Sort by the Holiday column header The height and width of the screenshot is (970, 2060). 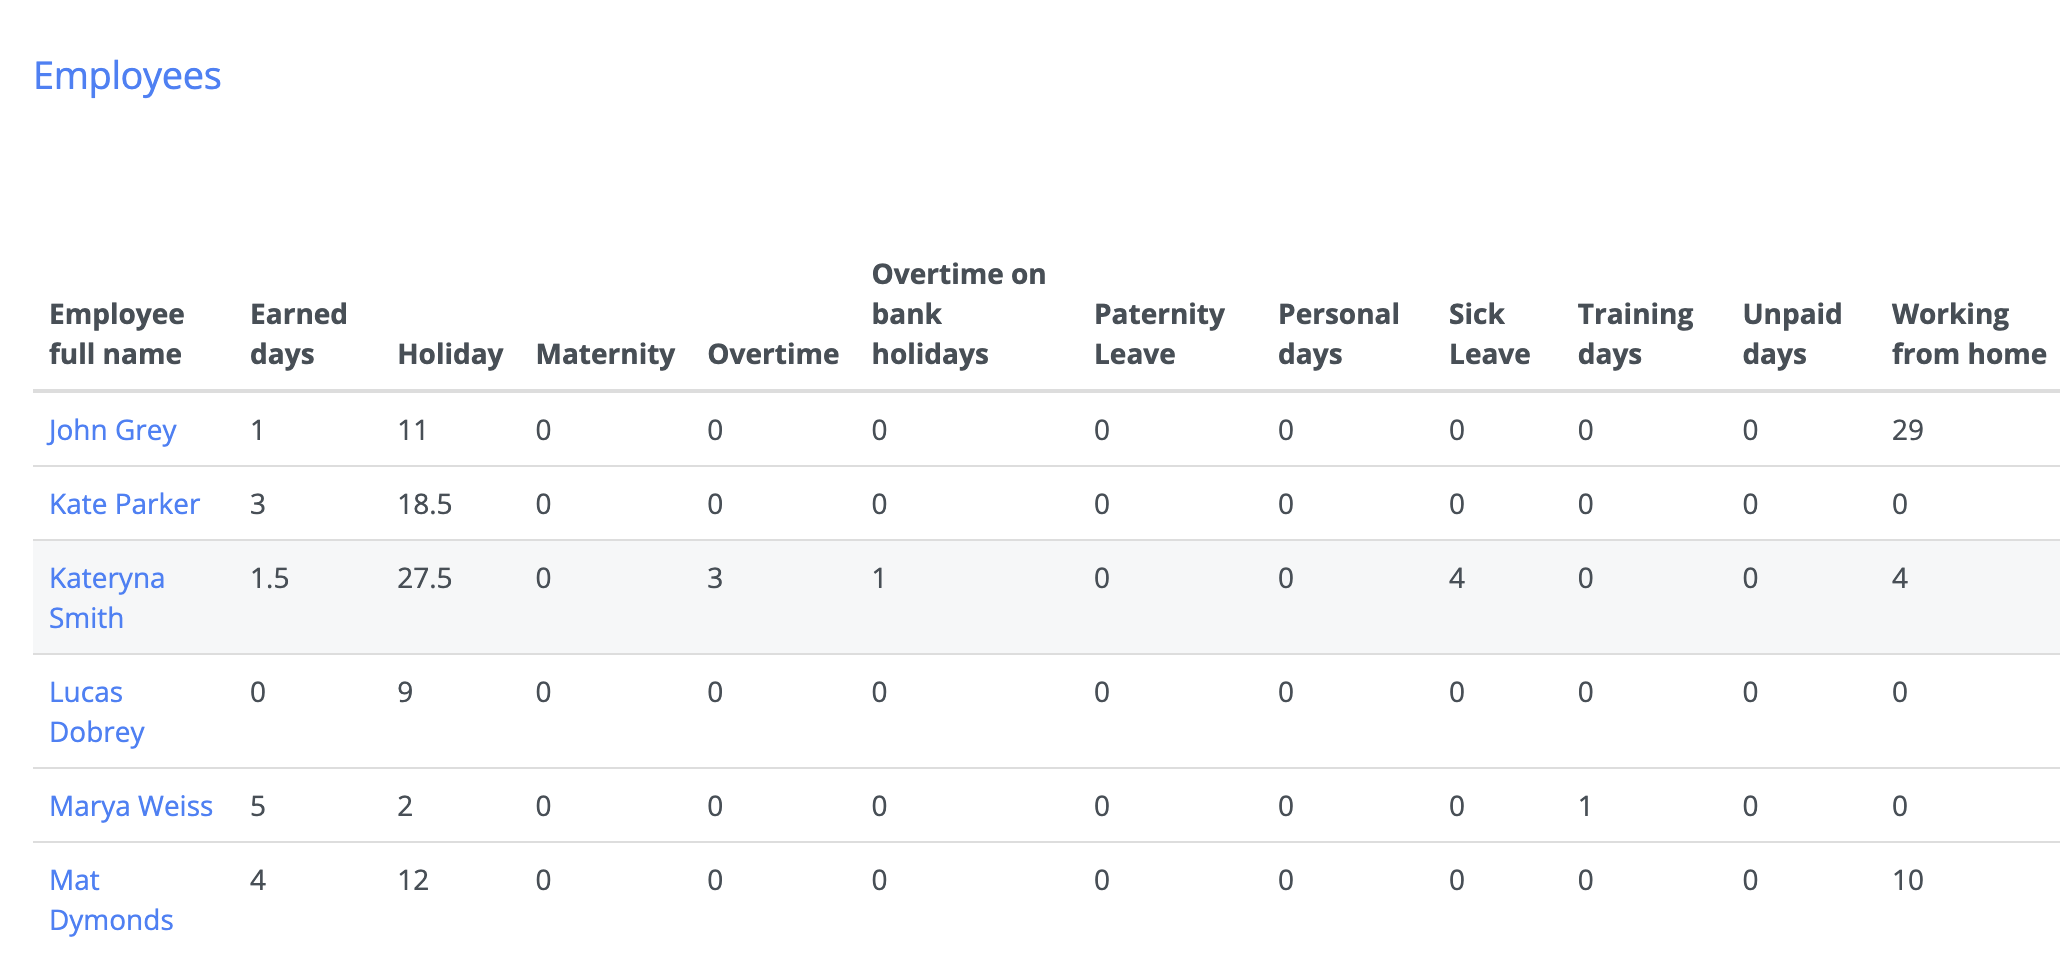(450, 353)
